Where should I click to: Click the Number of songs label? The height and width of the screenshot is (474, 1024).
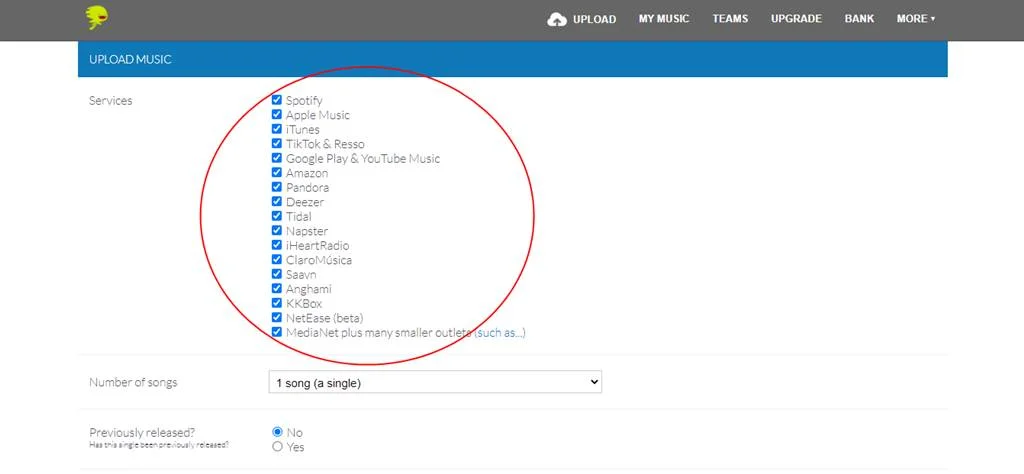coord(133,383)
